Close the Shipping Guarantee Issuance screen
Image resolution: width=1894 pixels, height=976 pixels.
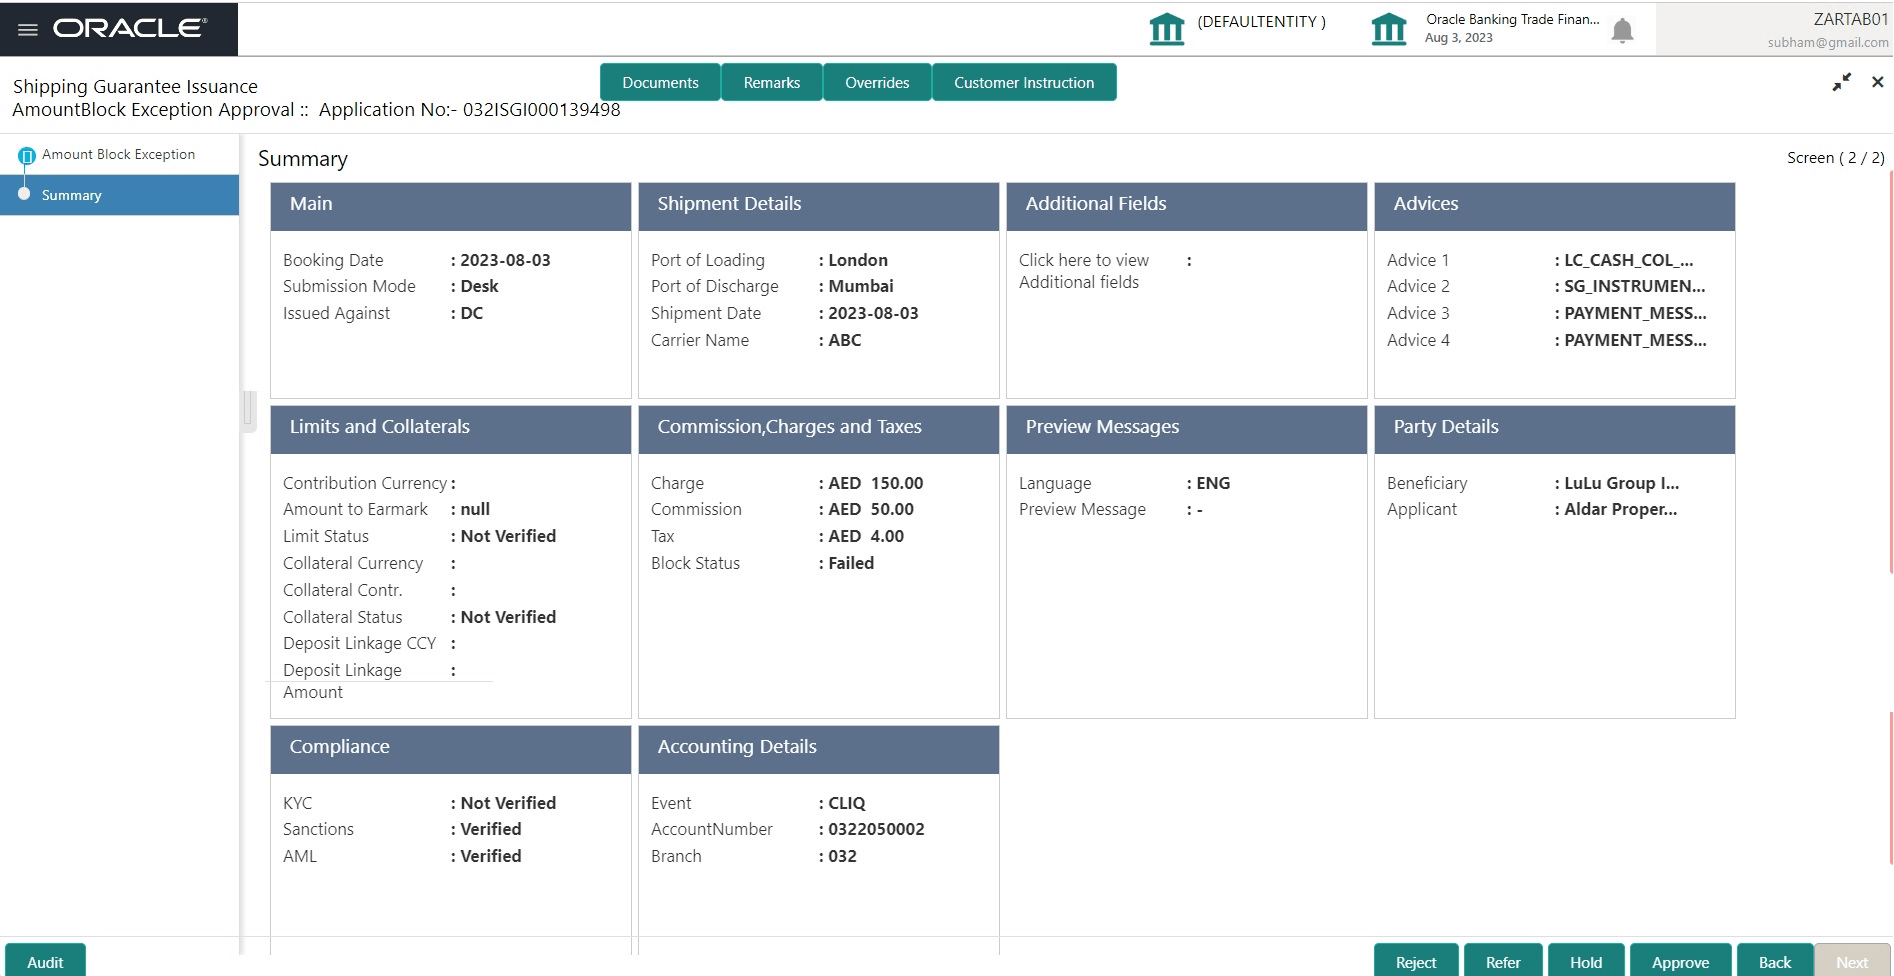click(1878, 81)
